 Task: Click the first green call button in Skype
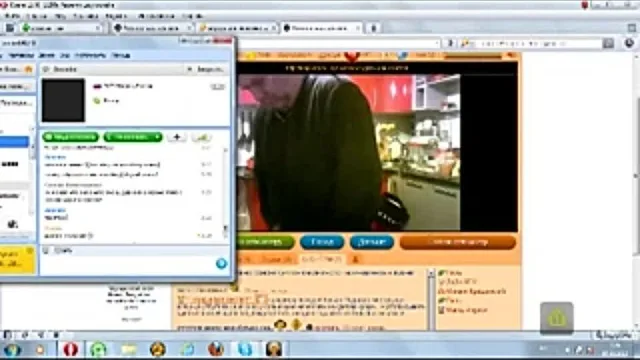[x=71, y=137]
